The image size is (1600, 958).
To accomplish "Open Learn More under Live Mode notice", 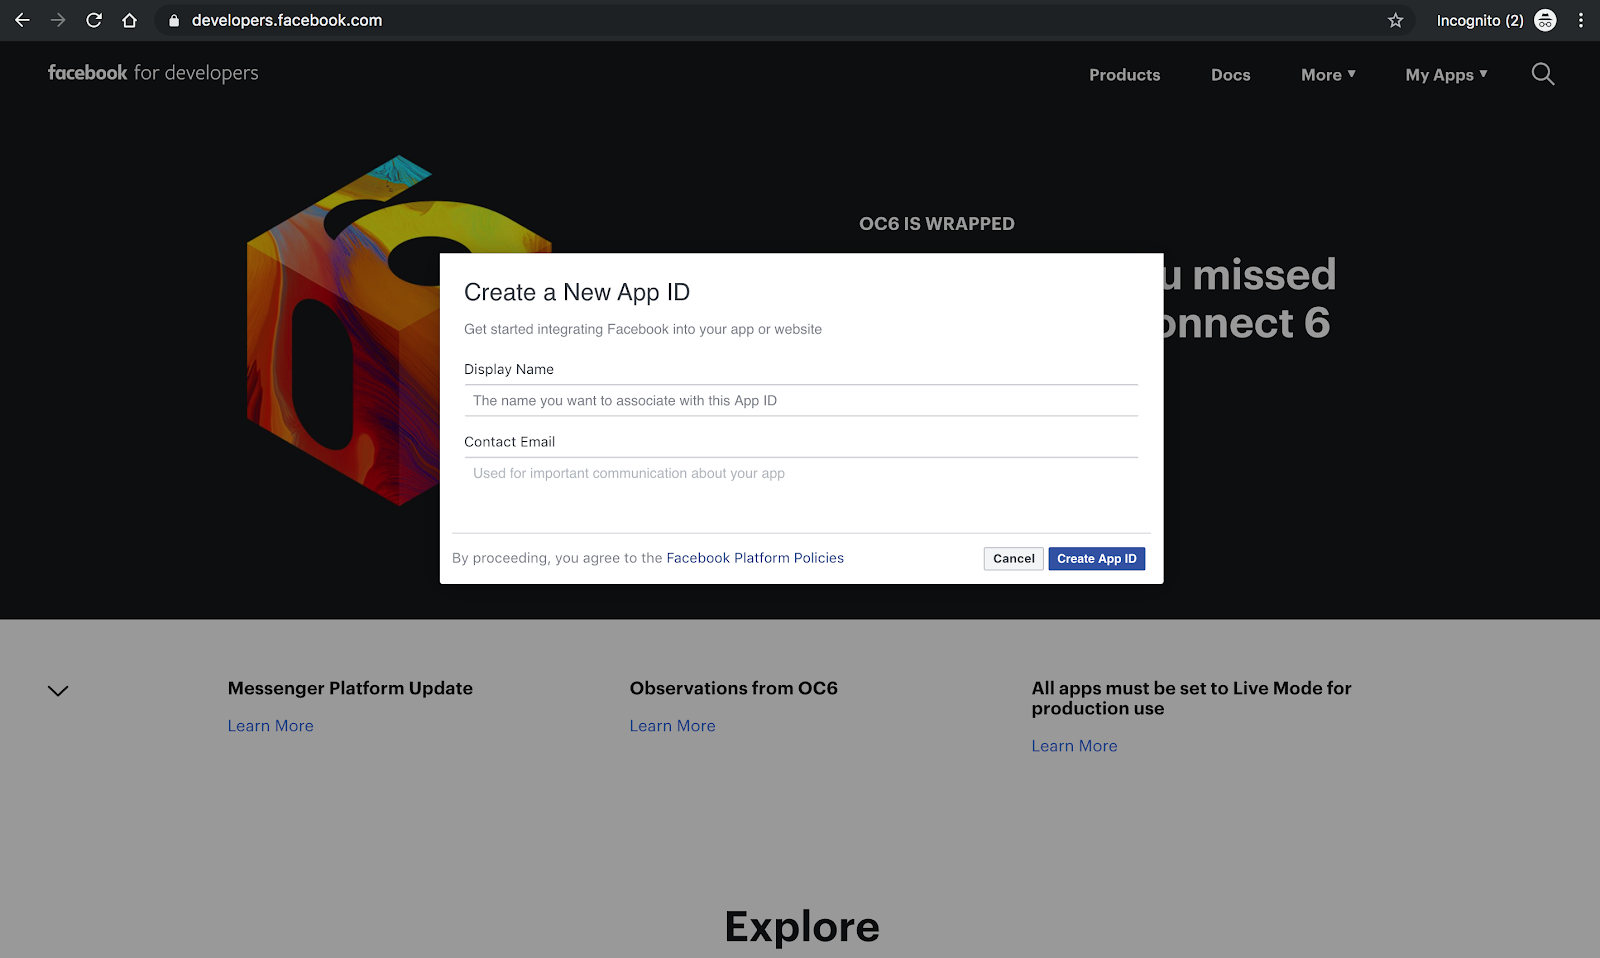I will point(1075,746).
